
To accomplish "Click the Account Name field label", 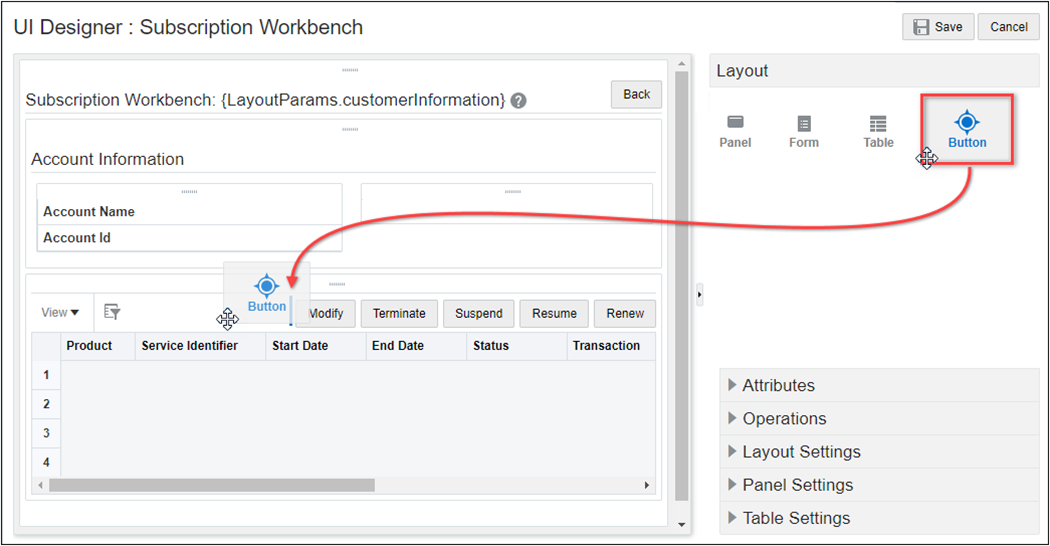I will (89, 212).
